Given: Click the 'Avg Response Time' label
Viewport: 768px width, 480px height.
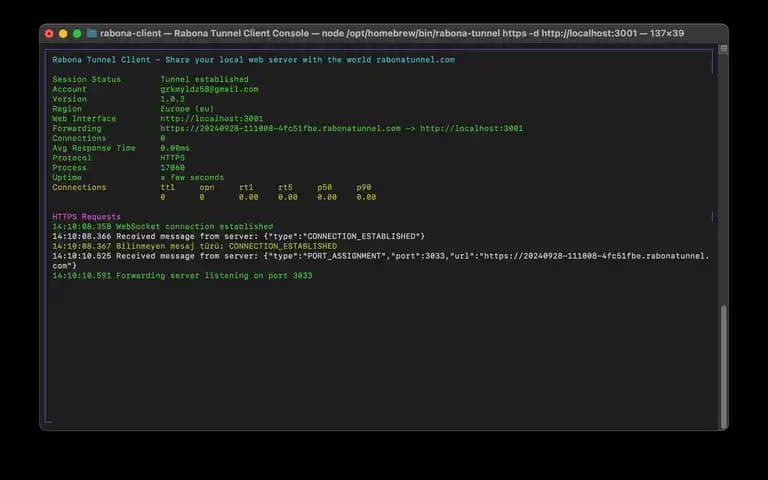Looking at the screenshot, I should pos(94,148).
